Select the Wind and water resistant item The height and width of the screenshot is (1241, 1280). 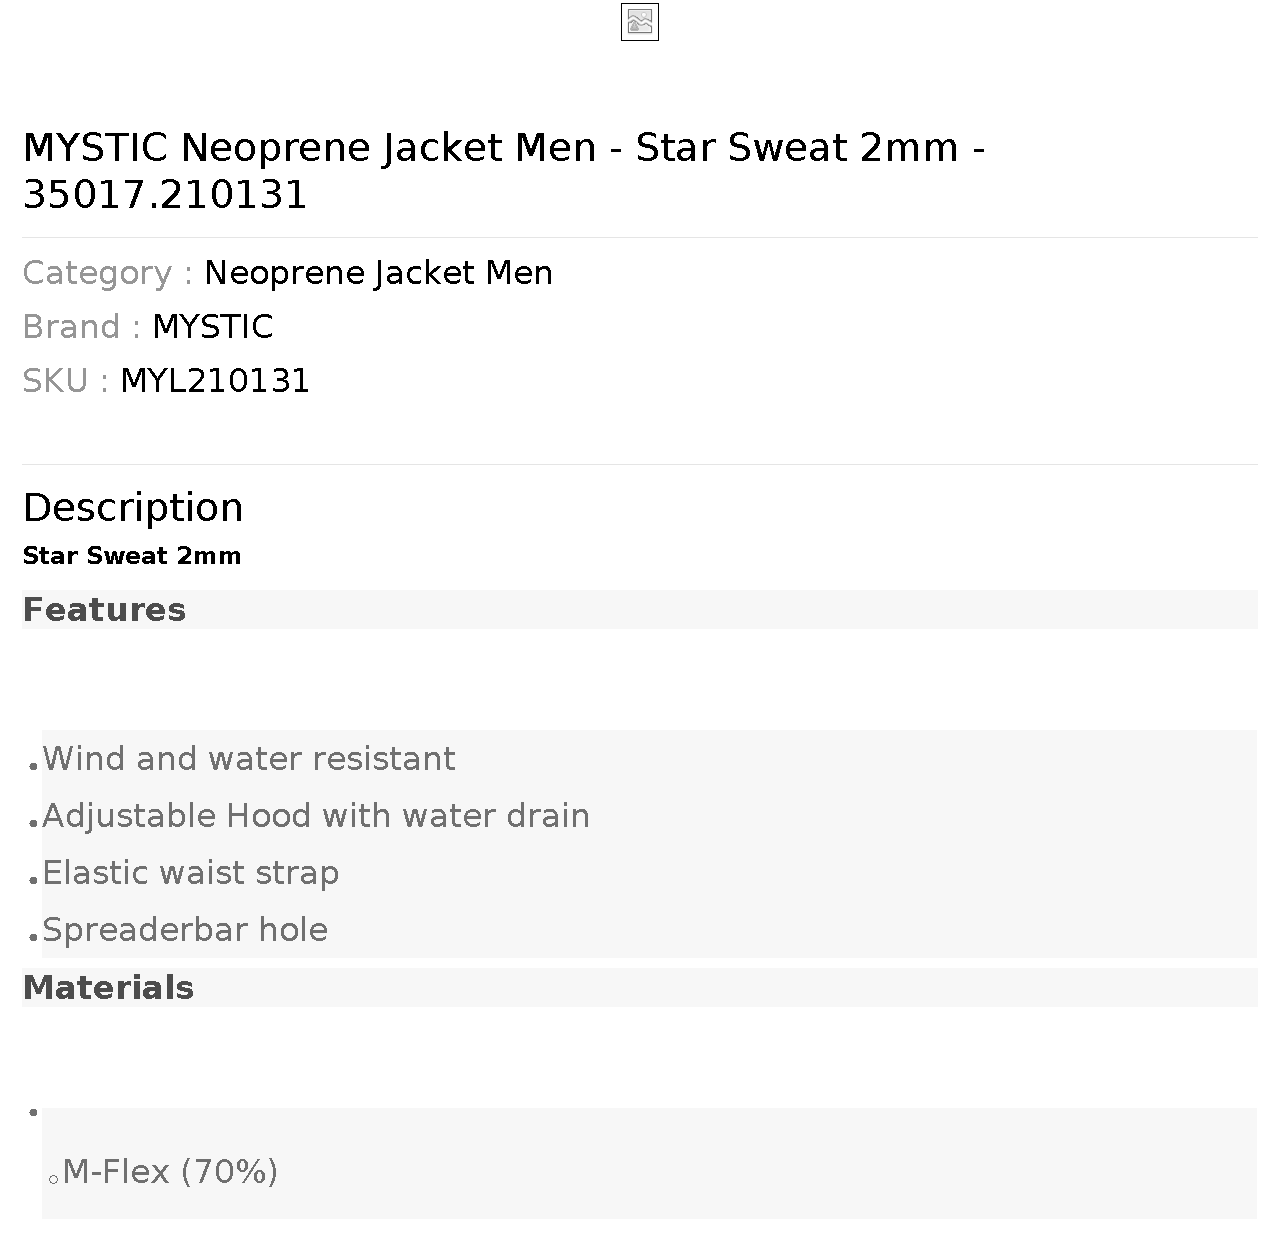pos(248,759)
